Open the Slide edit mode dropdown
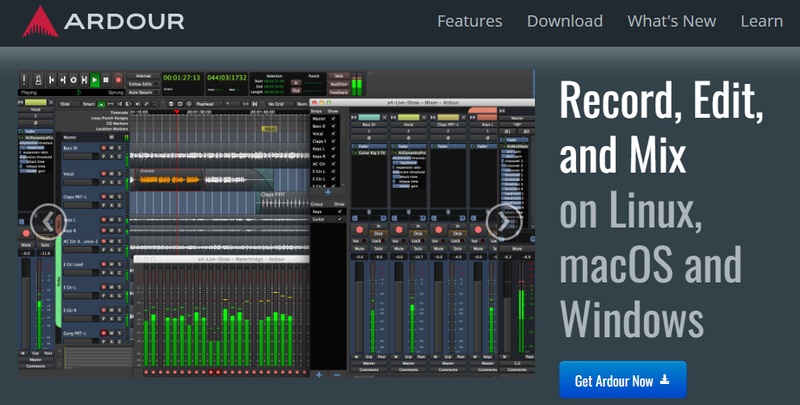The image size is (800, 405). click(x=70, y=102)
